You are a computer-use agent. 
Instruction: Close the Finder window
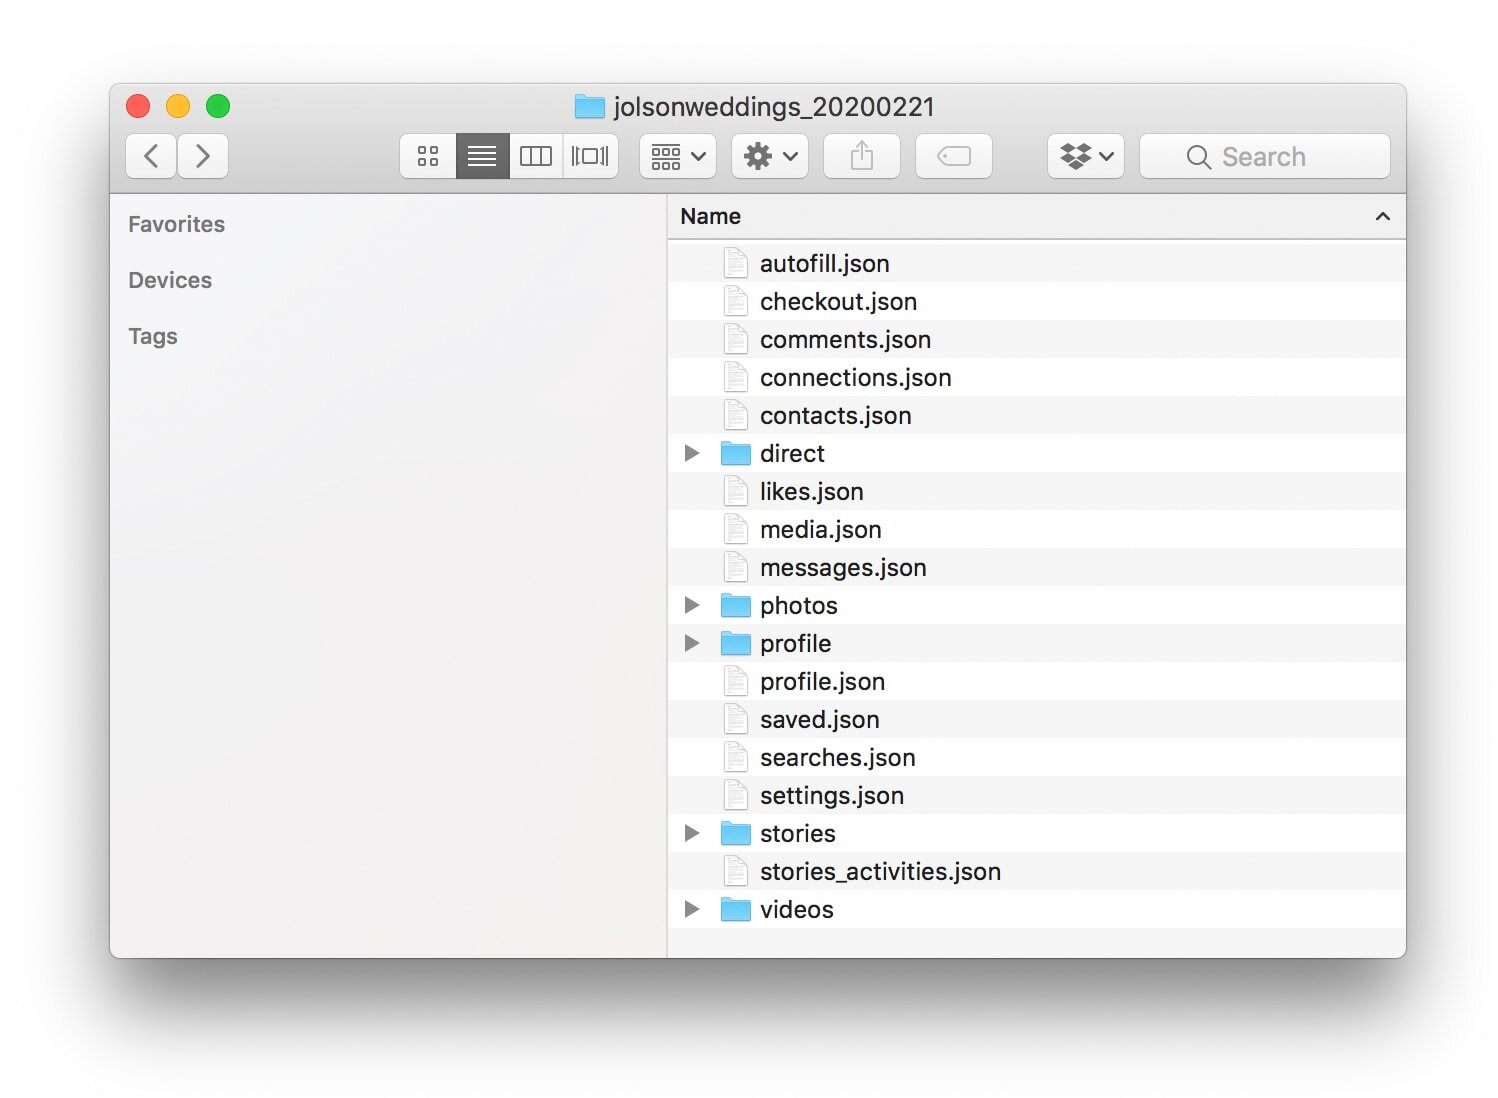click(x=138, y=106)
